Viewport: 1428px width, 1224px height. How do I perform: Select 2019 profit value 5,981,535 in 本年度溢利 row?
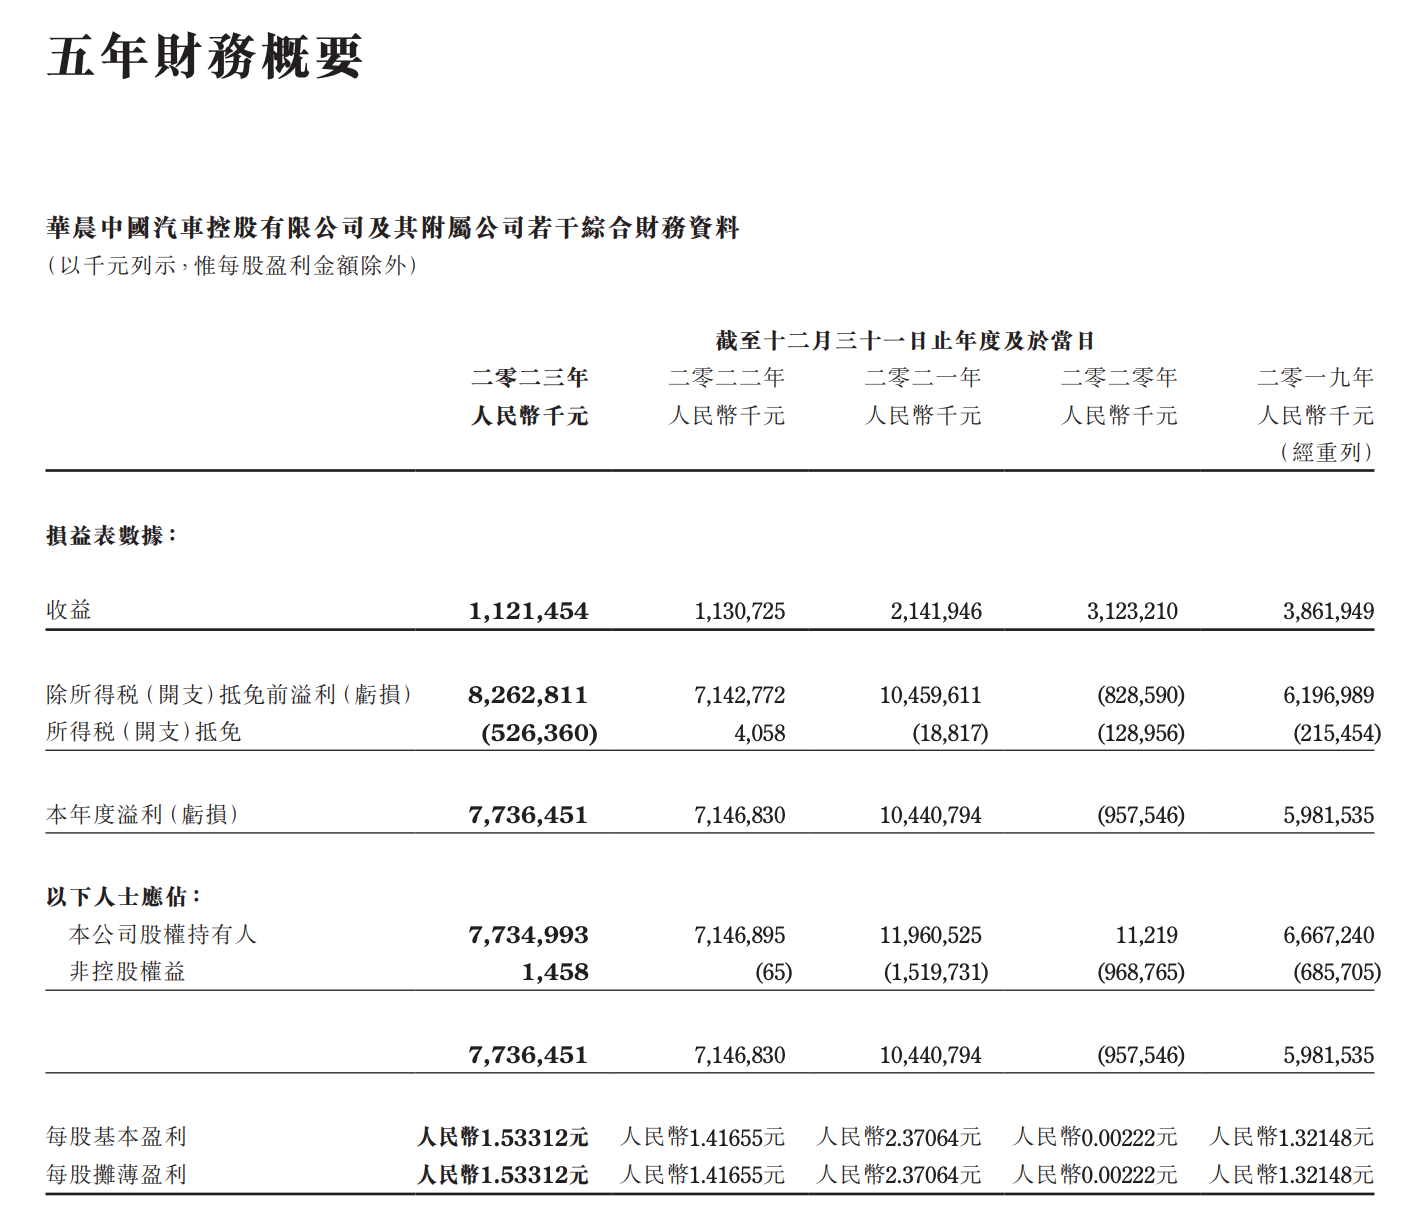(x=1329, y=815)
